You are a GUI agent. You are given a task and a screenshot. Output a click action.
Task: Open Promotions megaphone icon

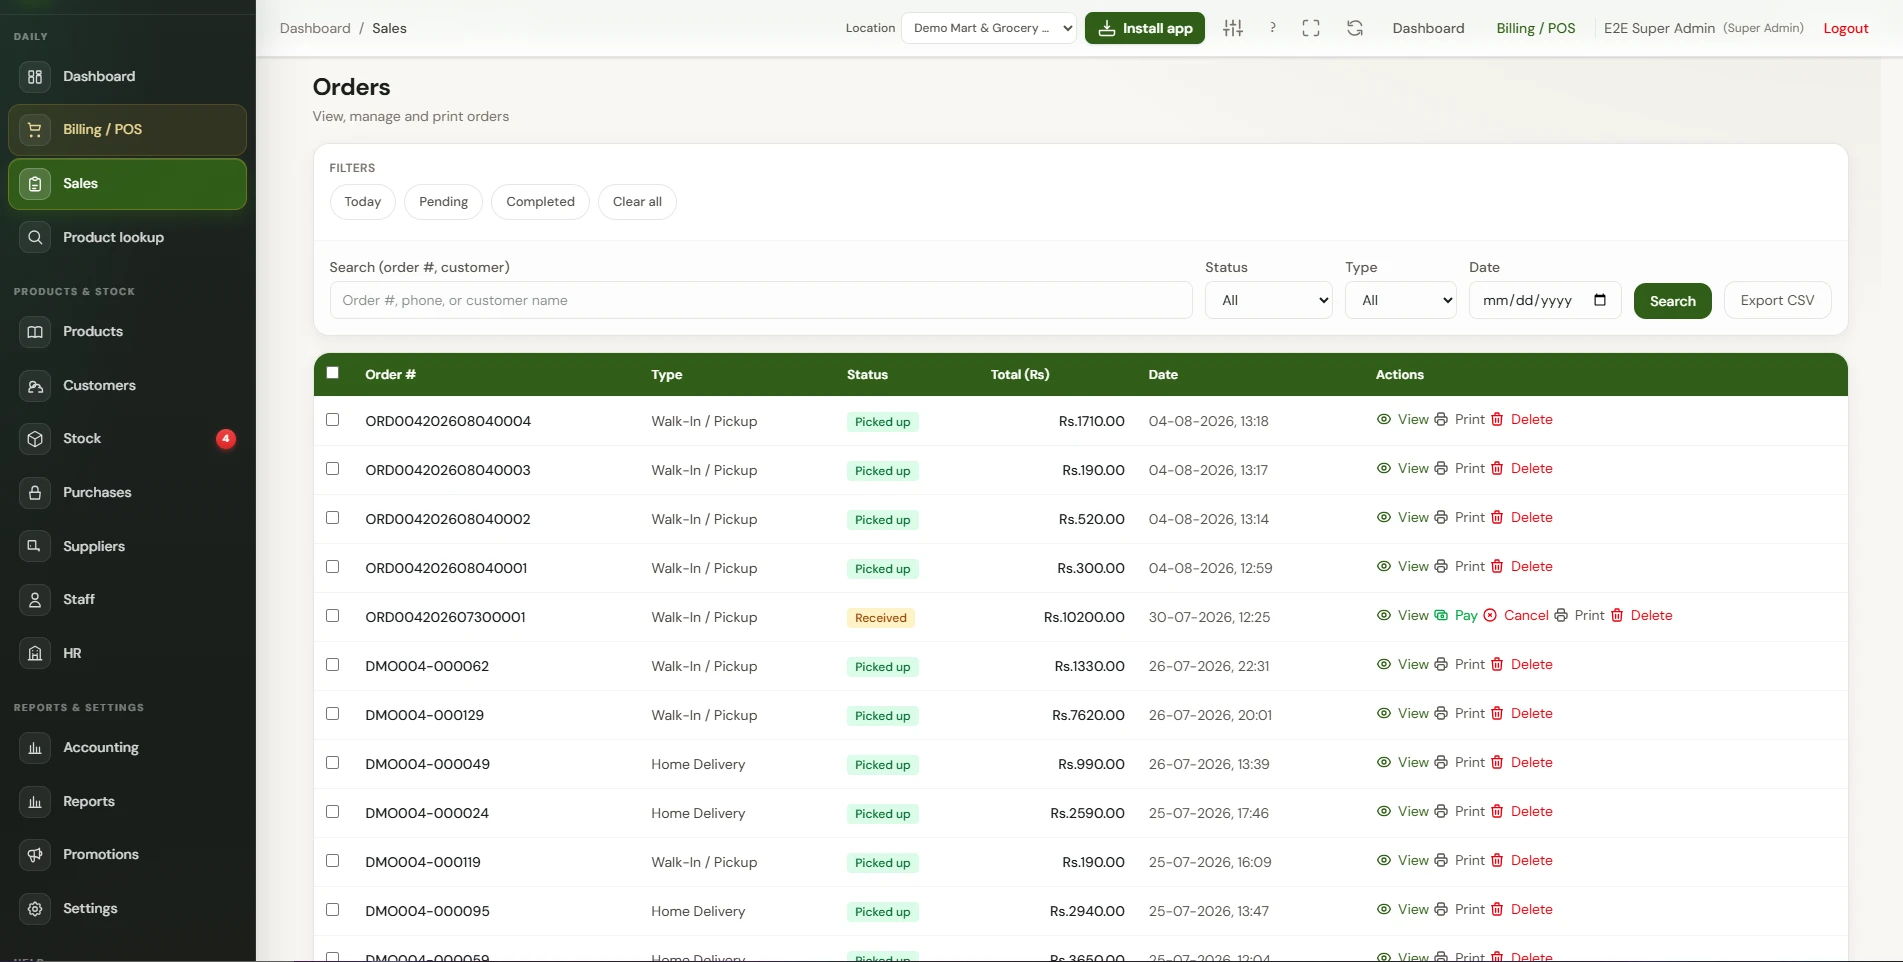pyautogui.click(x=35, y=855)
